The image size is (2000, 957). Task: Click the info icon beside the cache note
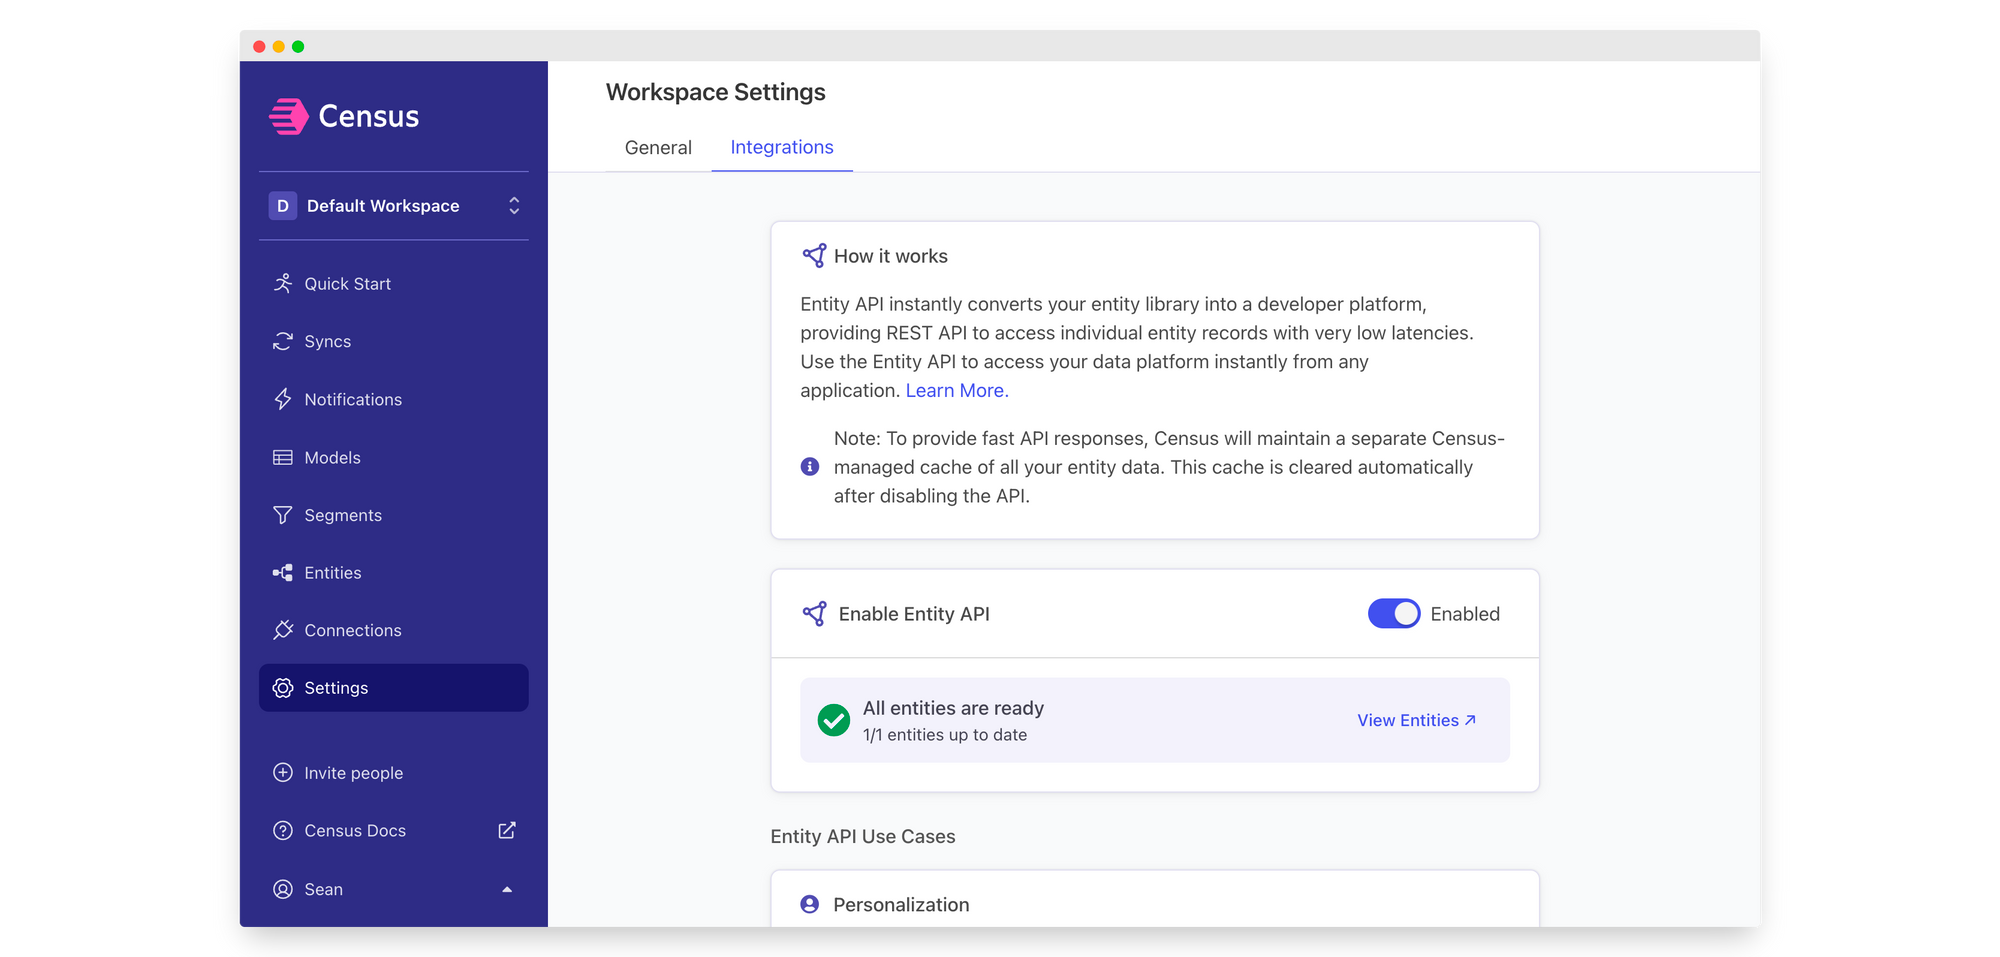(x=810, y=466)
